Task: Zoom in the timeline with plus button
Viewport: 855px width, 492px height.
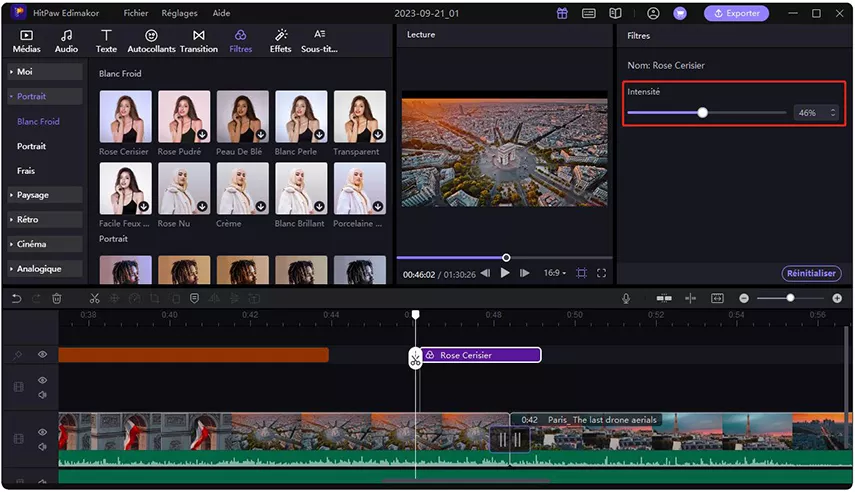Action: [x=837, y=298]
